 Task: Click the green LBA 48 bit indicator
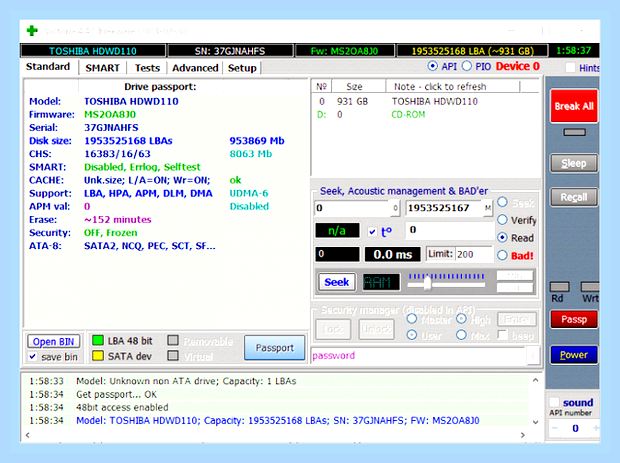98,340
